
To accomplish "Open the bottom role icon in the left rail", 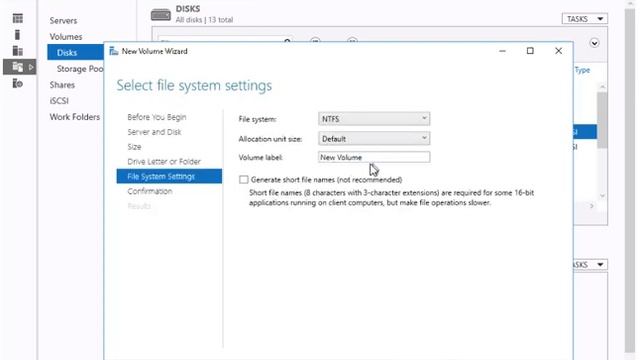I will 18,83.
